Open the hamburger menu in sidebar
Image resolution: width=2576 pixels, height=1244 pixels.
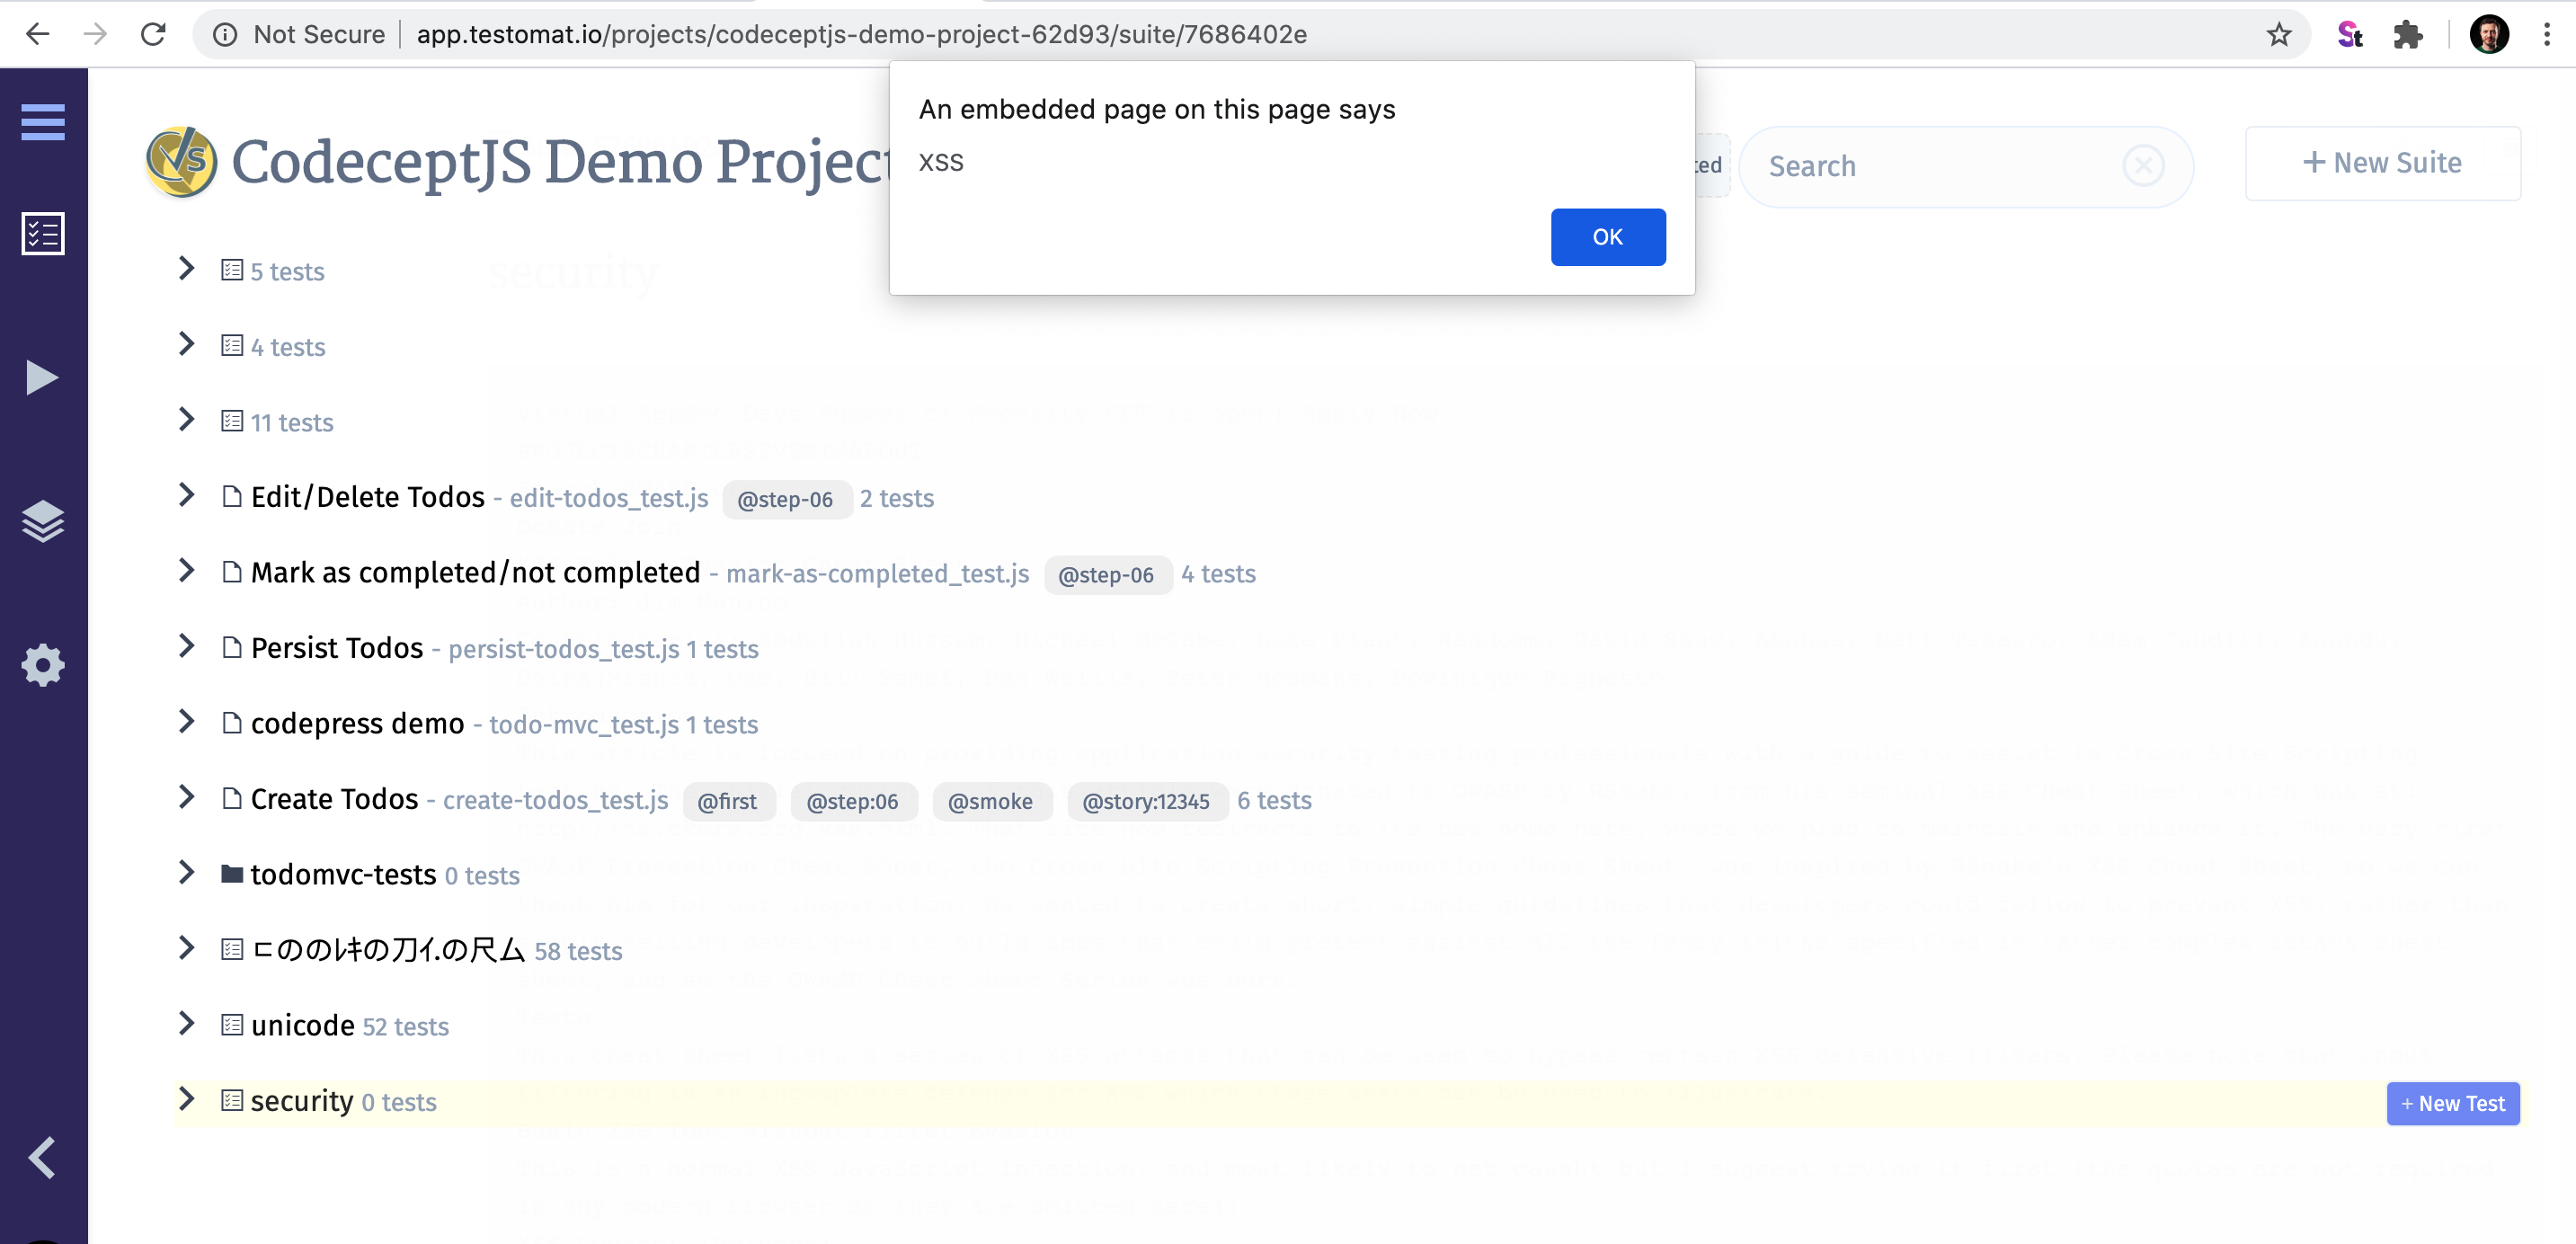tap(43, 122)
